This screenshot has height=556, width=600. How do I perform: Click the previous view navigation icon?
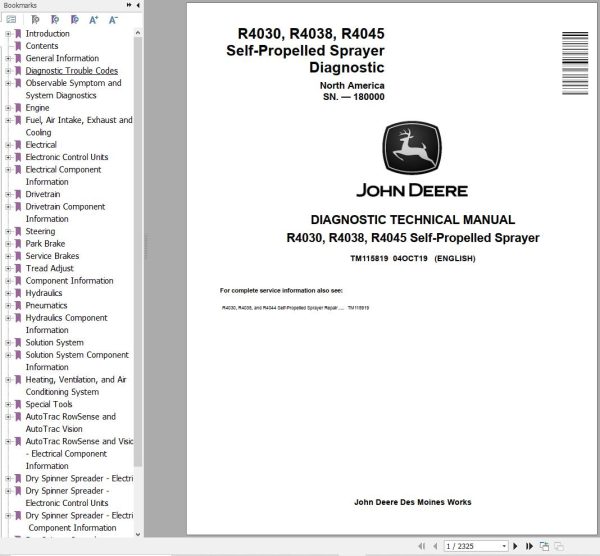pyautogui.click(x=544, y=546)
